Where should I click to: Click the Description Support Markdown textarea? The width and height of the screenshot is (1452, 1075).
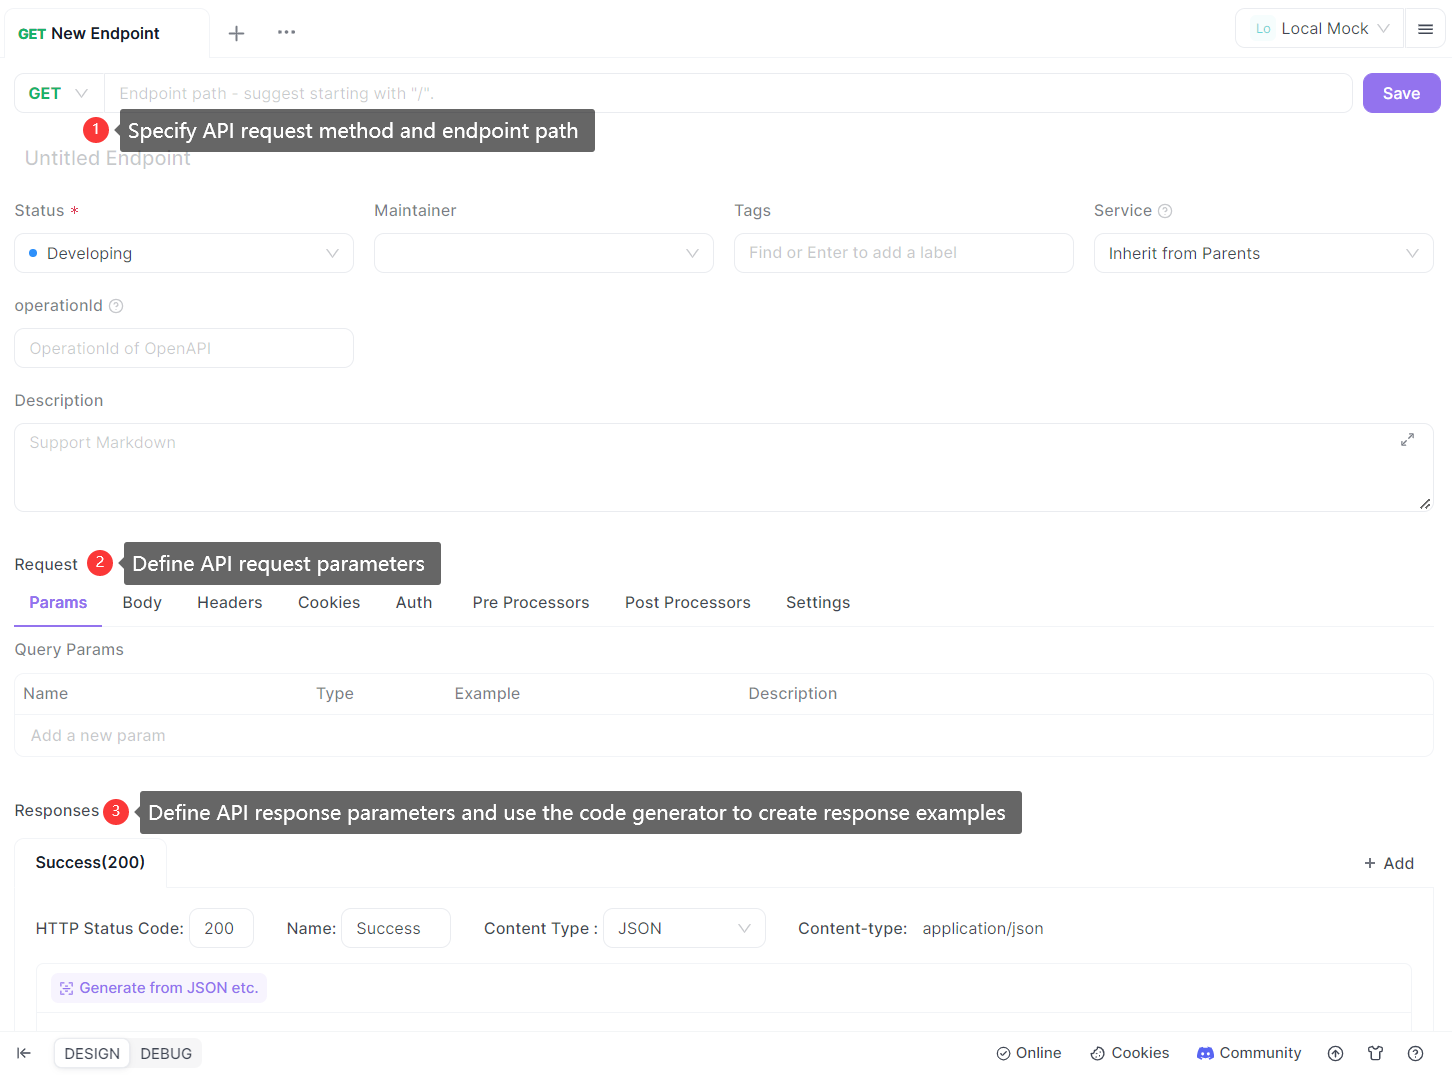tap(724, 467)
